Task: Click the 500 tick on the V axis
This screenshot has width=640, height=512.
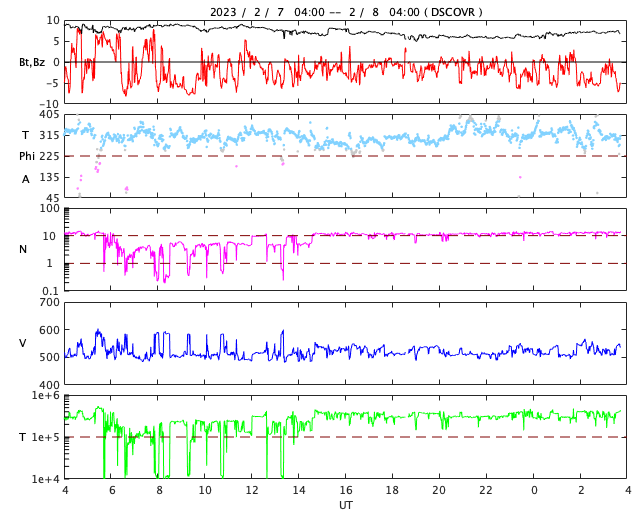Action: tap(49, 357)
